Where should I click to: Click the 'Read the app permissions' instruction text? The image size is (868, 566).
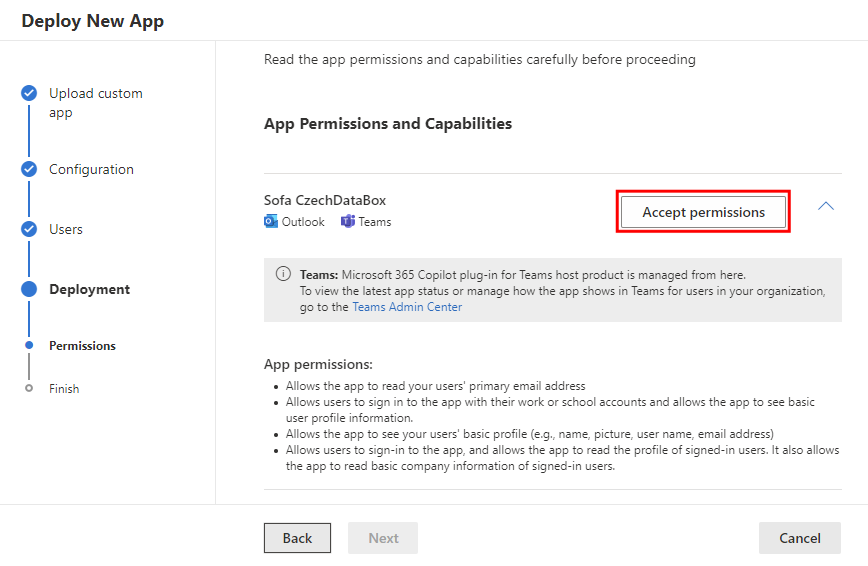(x=479, y=59)
